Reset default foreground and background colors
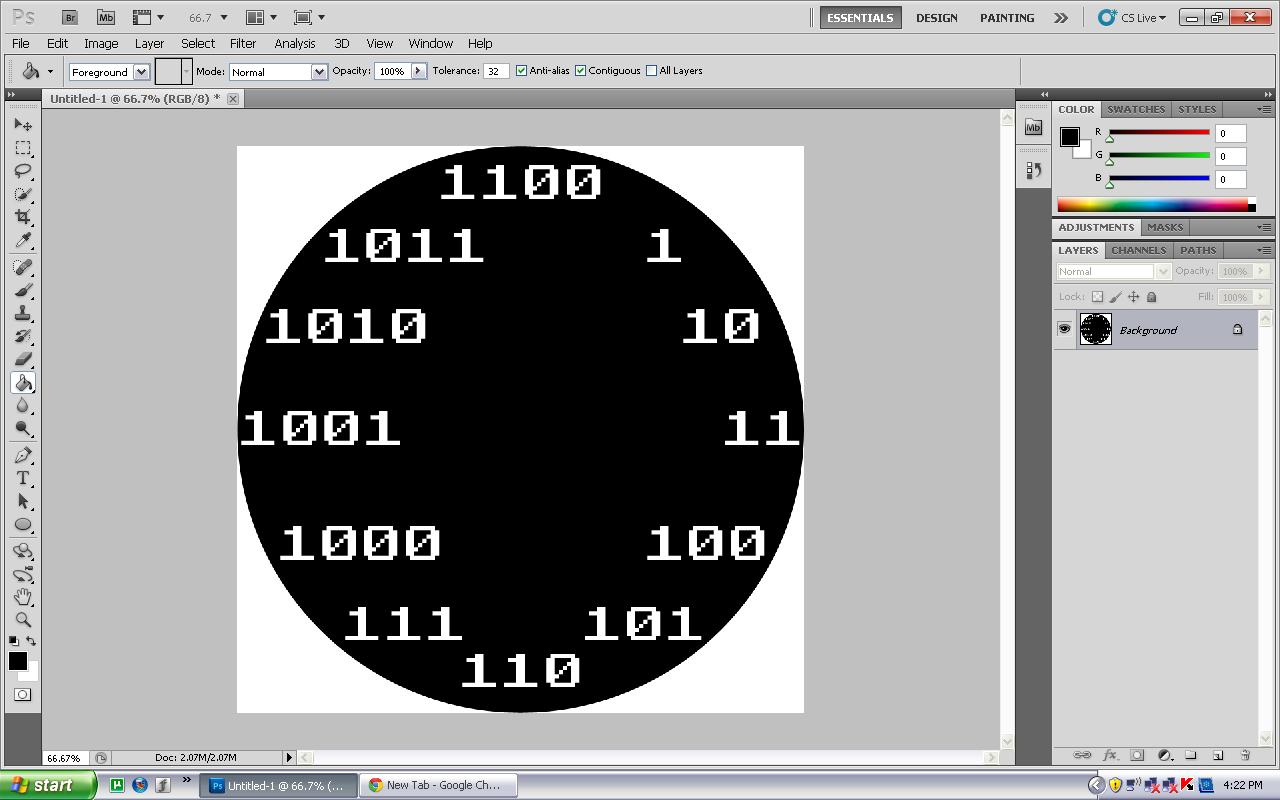The width and height of the screenshot is (1280, 800). coord(14,641)
